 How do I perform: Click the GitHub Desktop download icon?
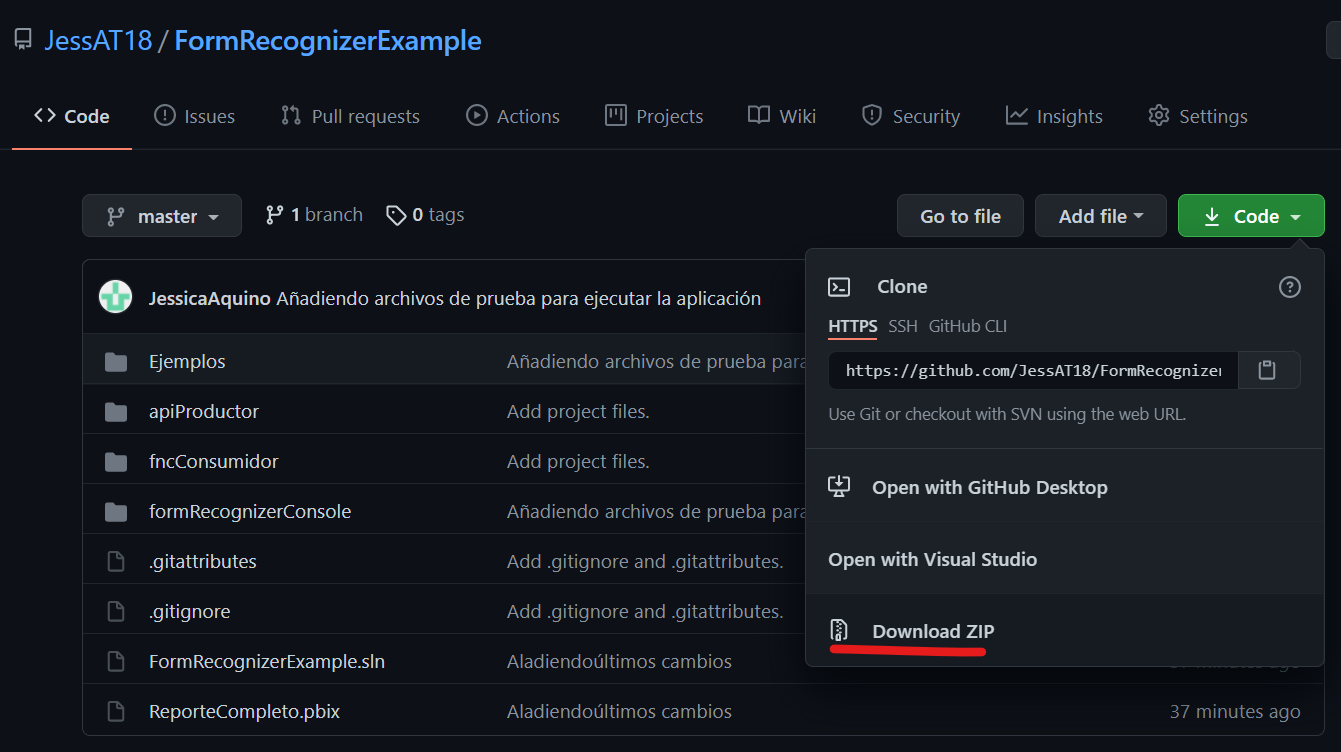(839, 487)
